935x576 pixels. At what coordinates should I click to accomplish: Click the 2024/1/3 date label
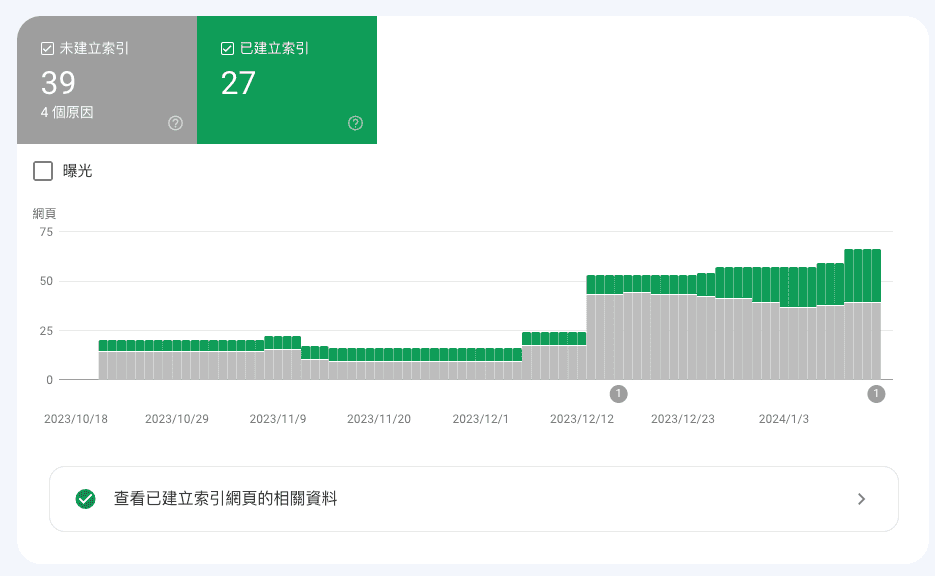click(x=783, y=419)
